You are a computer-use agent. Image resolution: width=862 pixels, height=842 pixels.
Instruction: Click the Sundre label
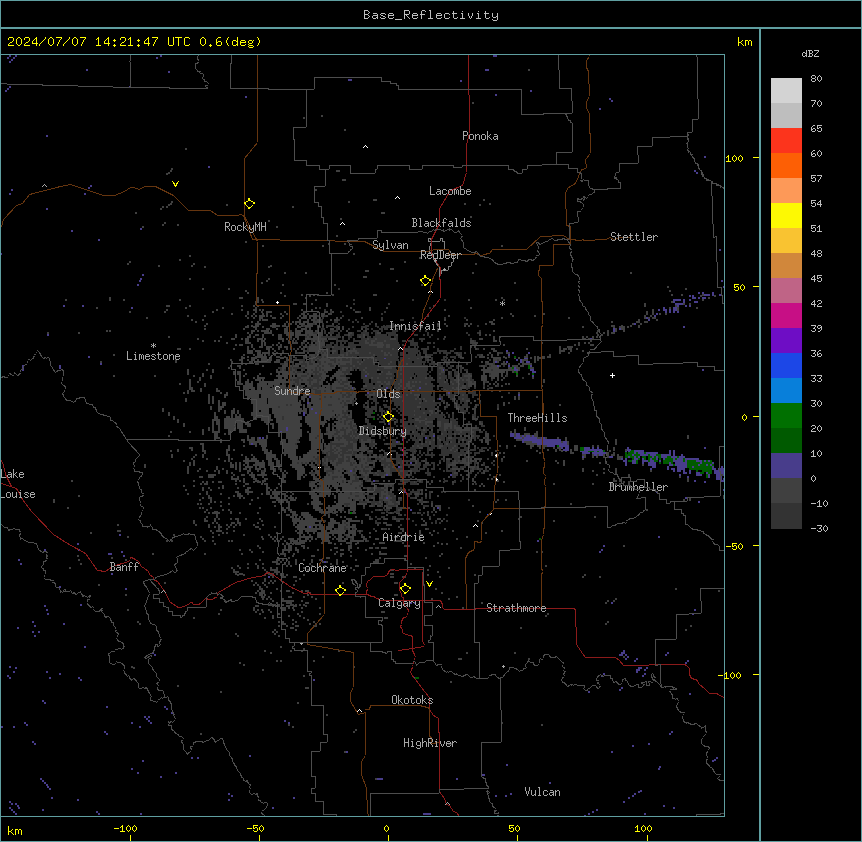pos(292,391)
